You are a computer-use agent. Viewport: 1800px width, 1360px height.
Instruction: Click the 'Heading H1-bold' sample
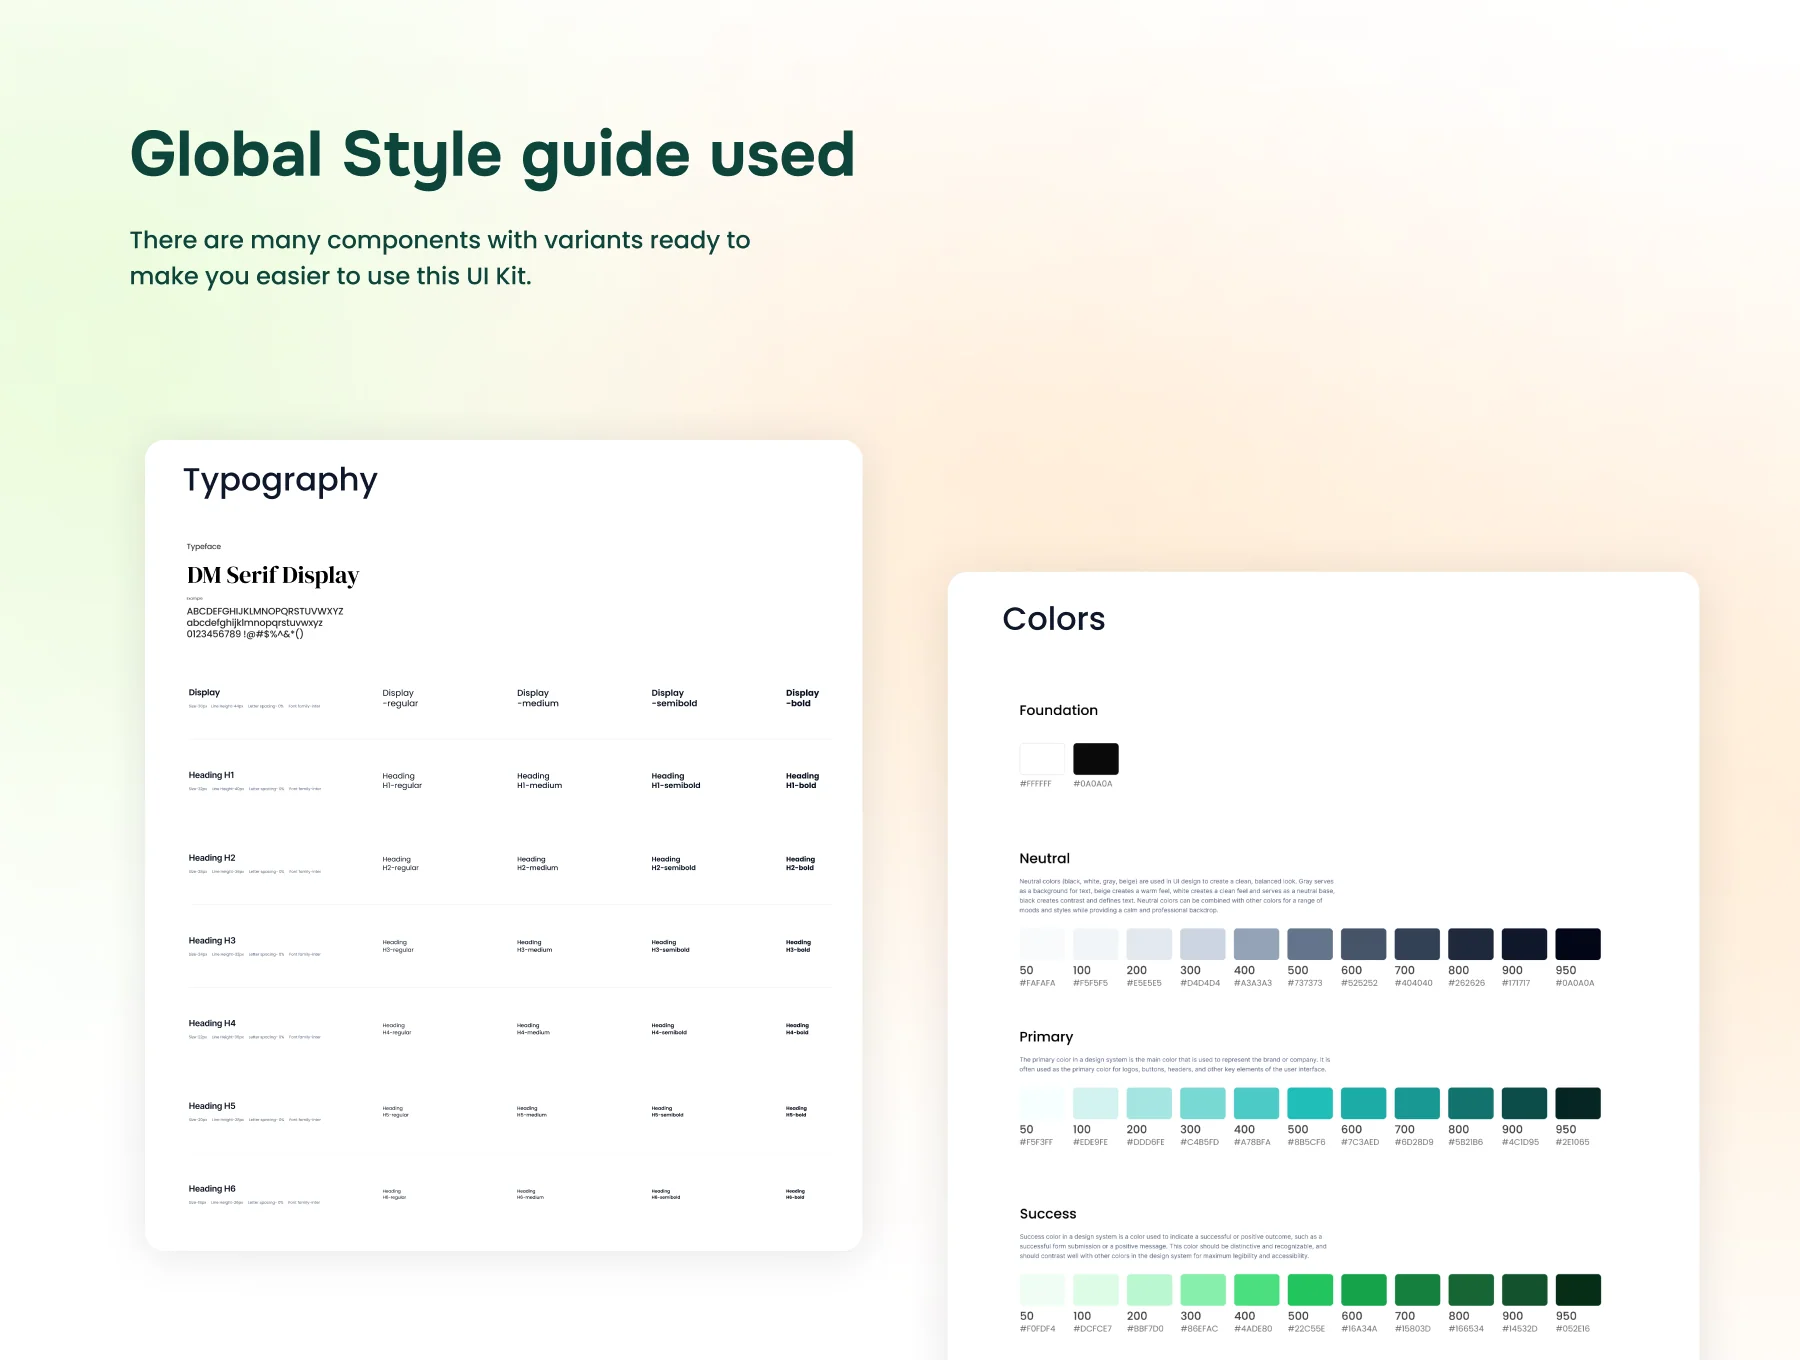pyautogui.click(x=802, y=781)
